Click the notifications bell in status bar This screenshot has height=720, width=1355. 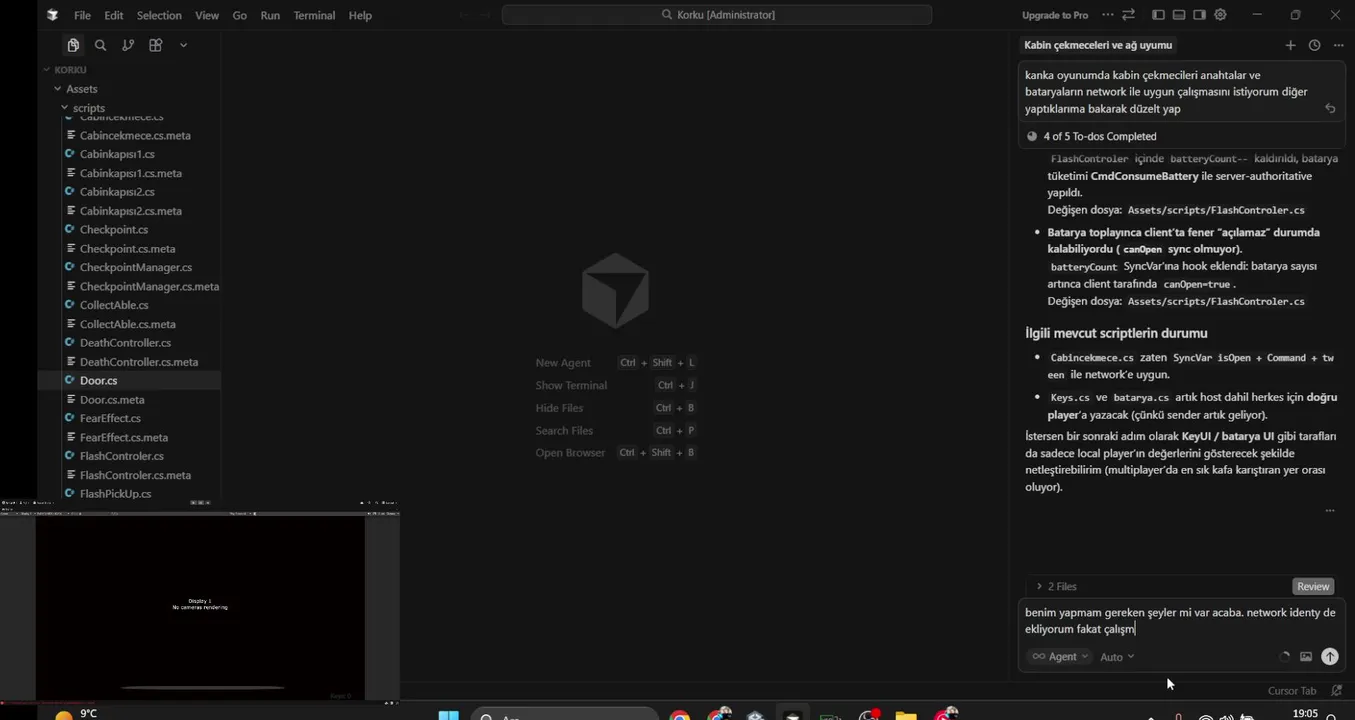coord(1336,691)
